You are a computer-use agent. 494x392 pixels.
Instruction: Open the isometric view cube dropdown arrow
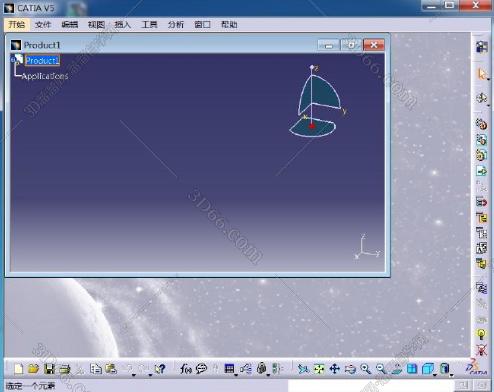click(435, 375)
